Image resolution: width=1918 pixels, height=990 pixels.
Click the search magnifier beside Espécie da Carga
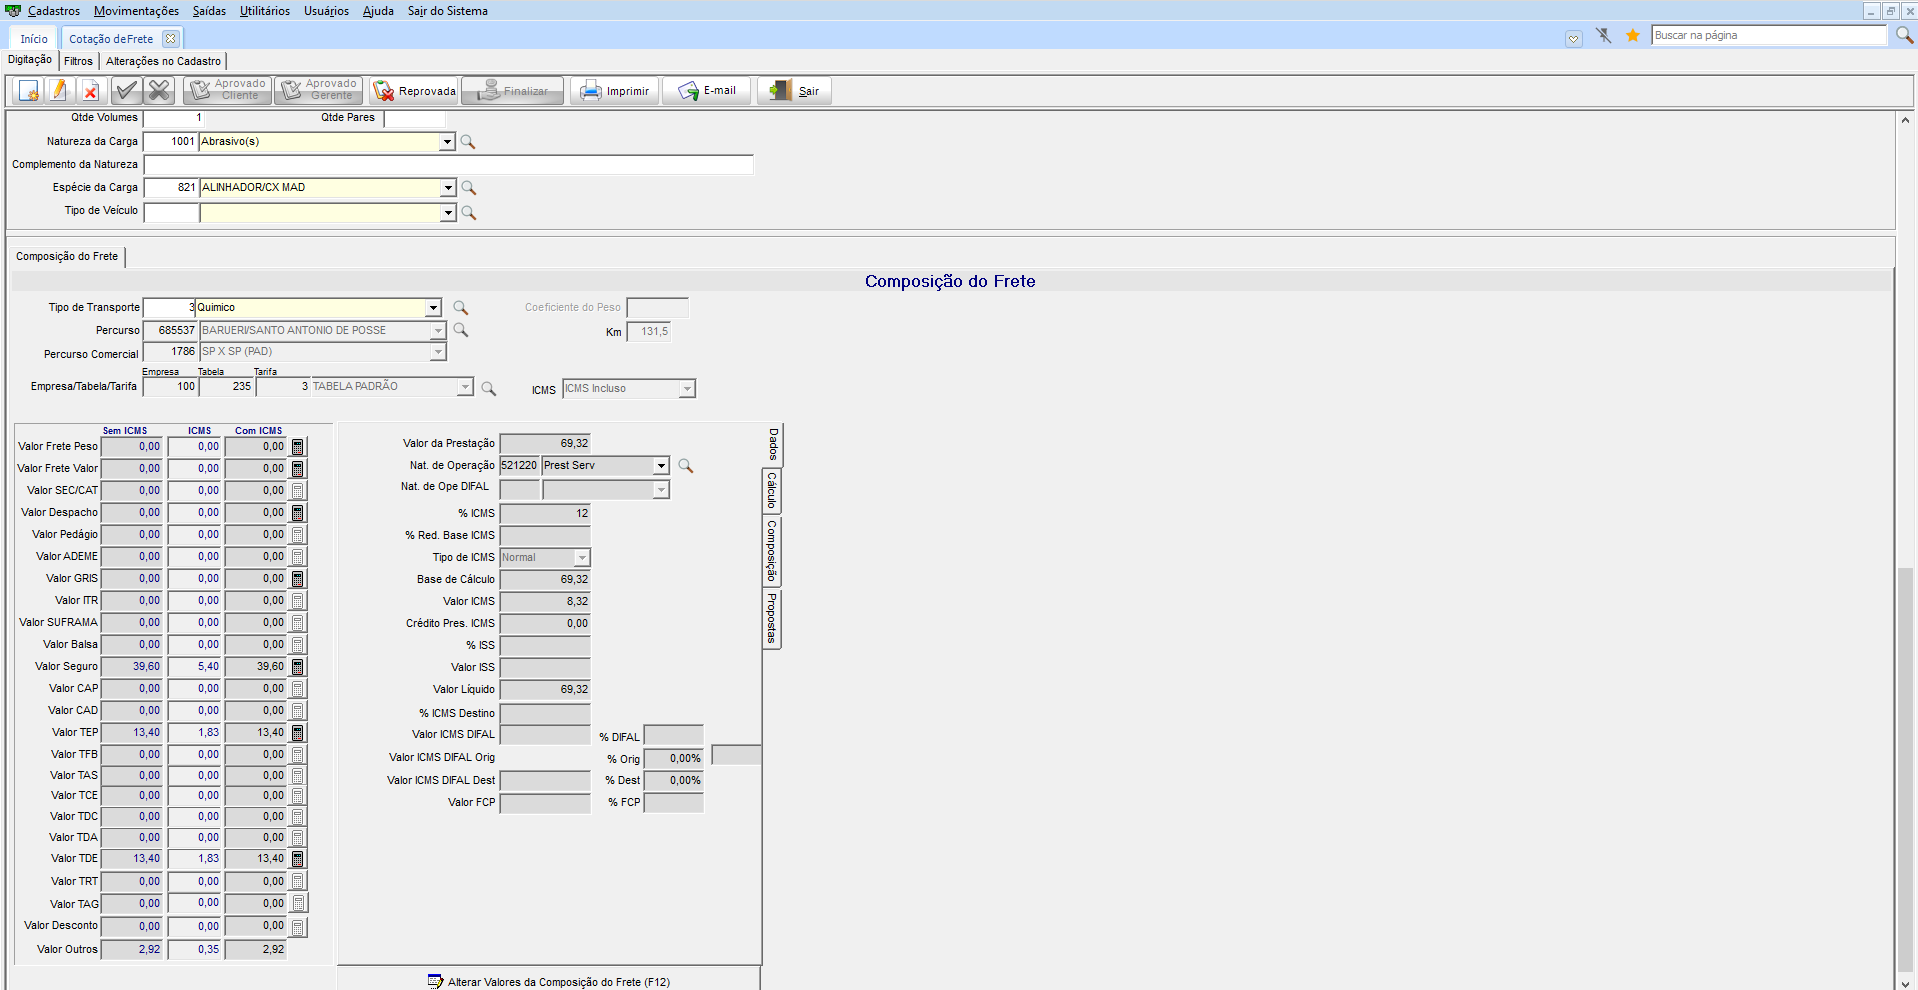469,188
